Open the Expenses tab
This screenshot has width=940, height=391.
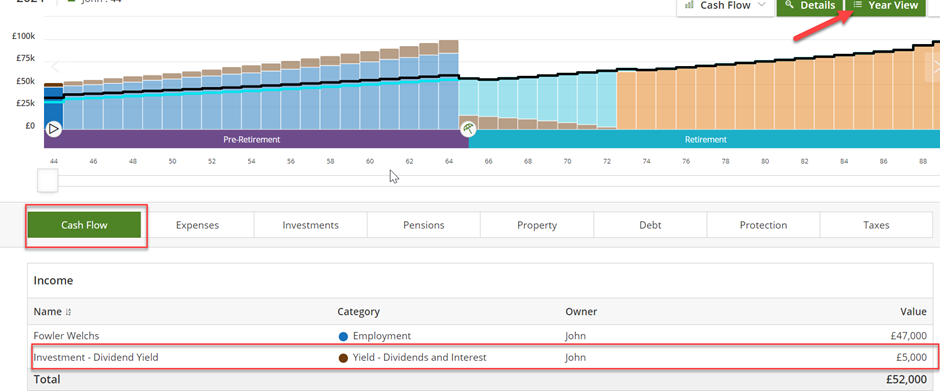(197, 225)
